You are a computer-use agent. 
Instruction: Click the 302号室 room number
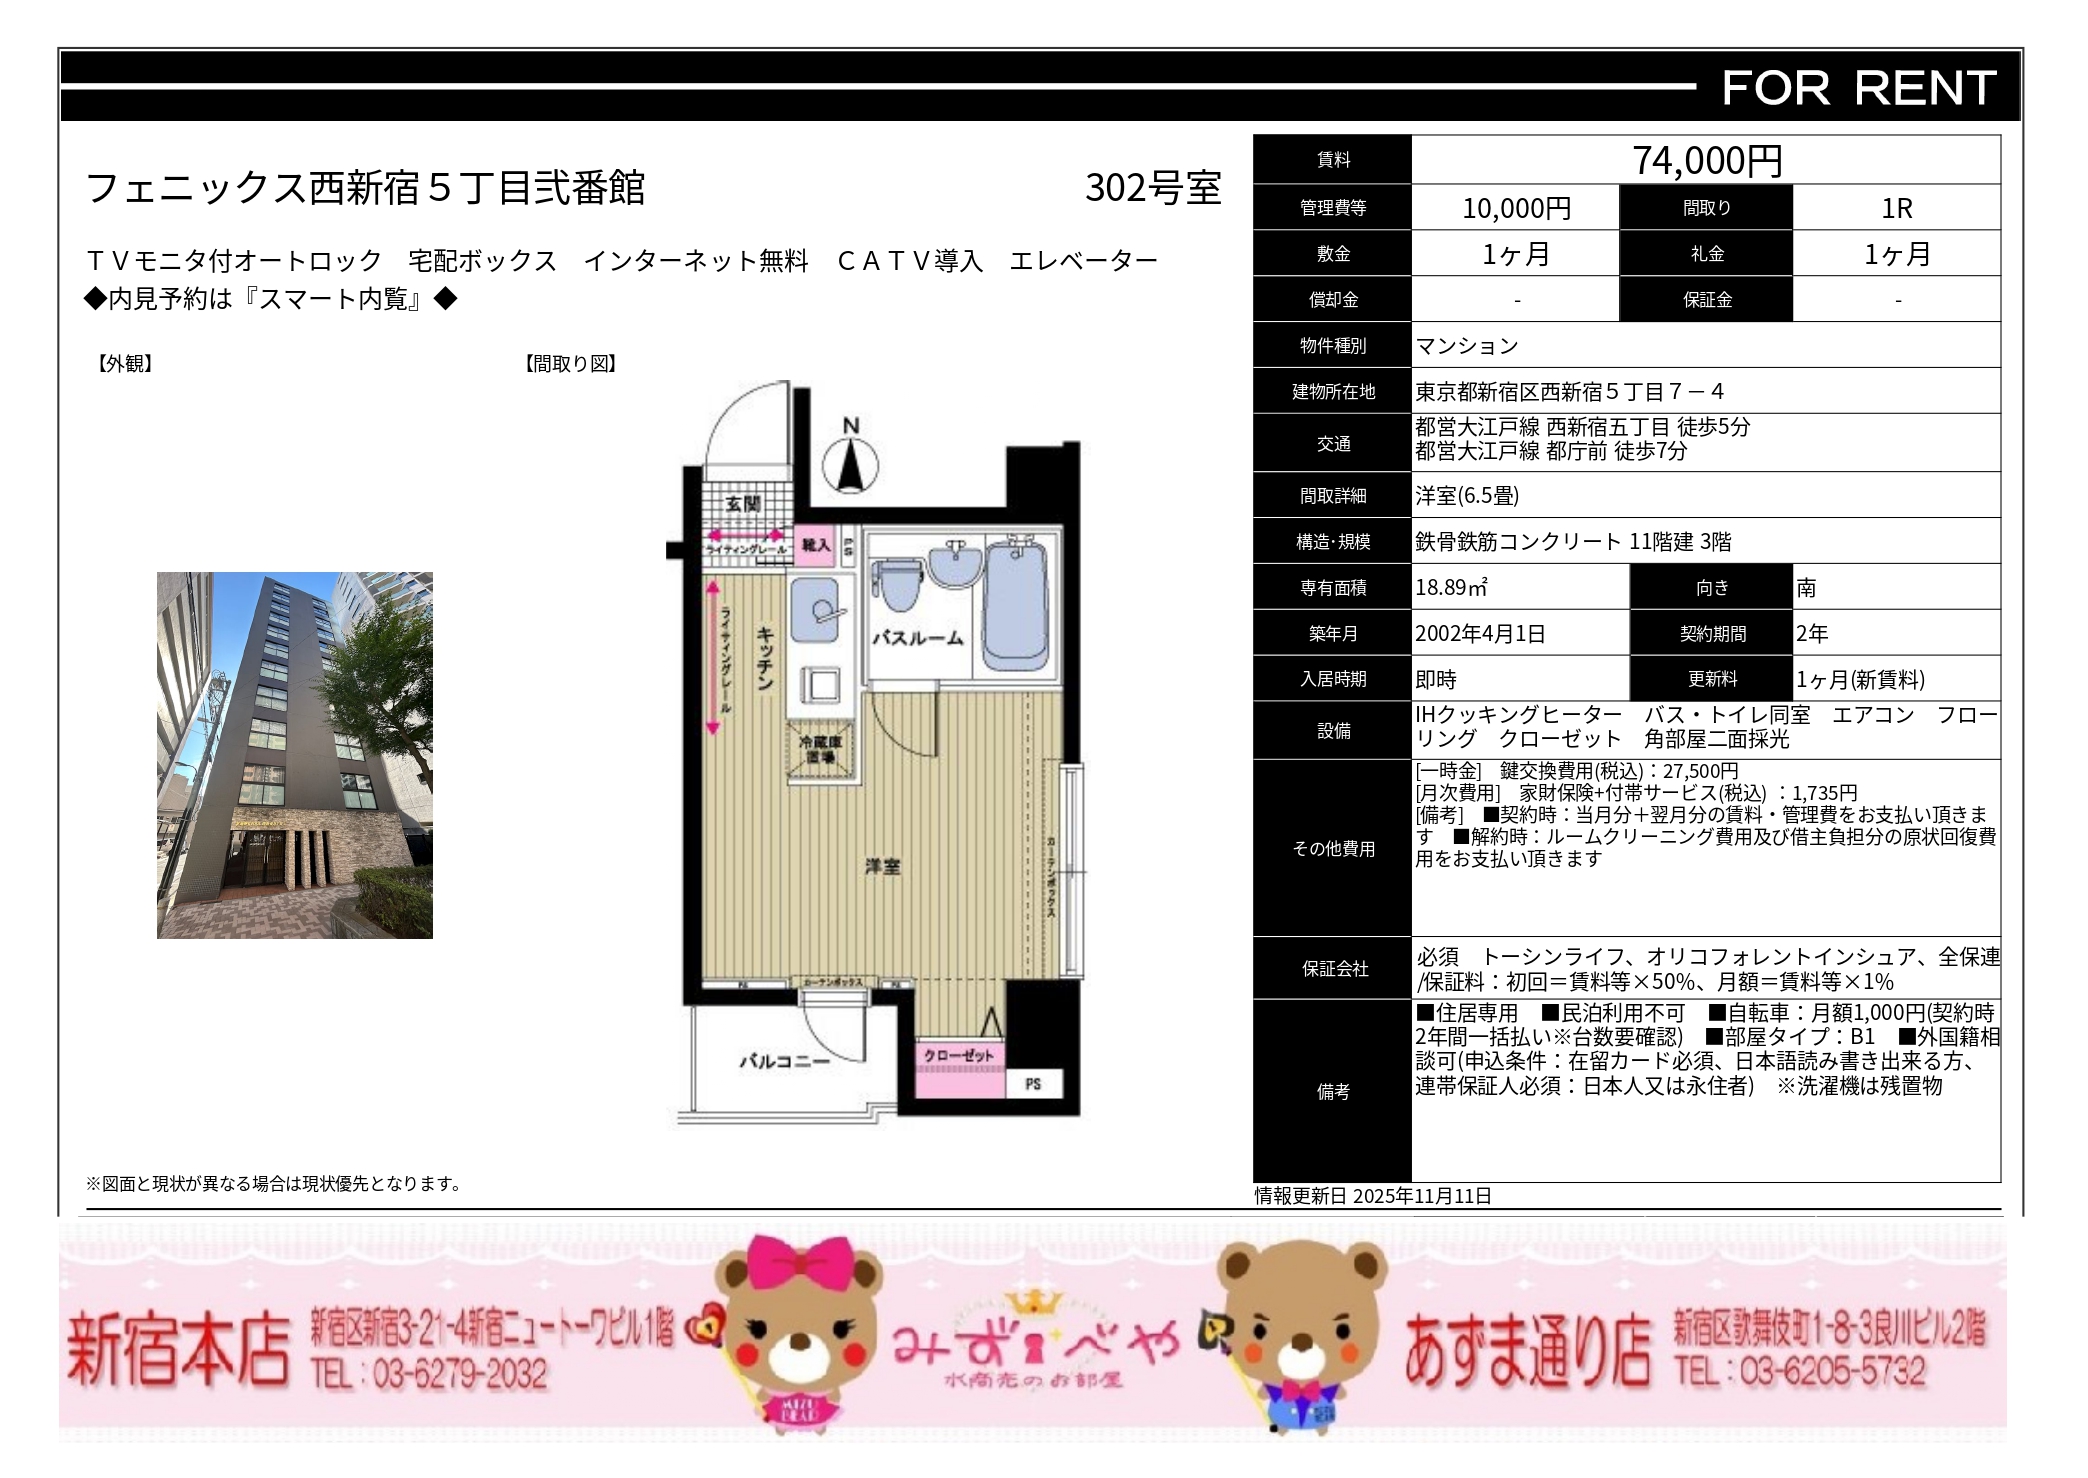tap(1152, 188)
